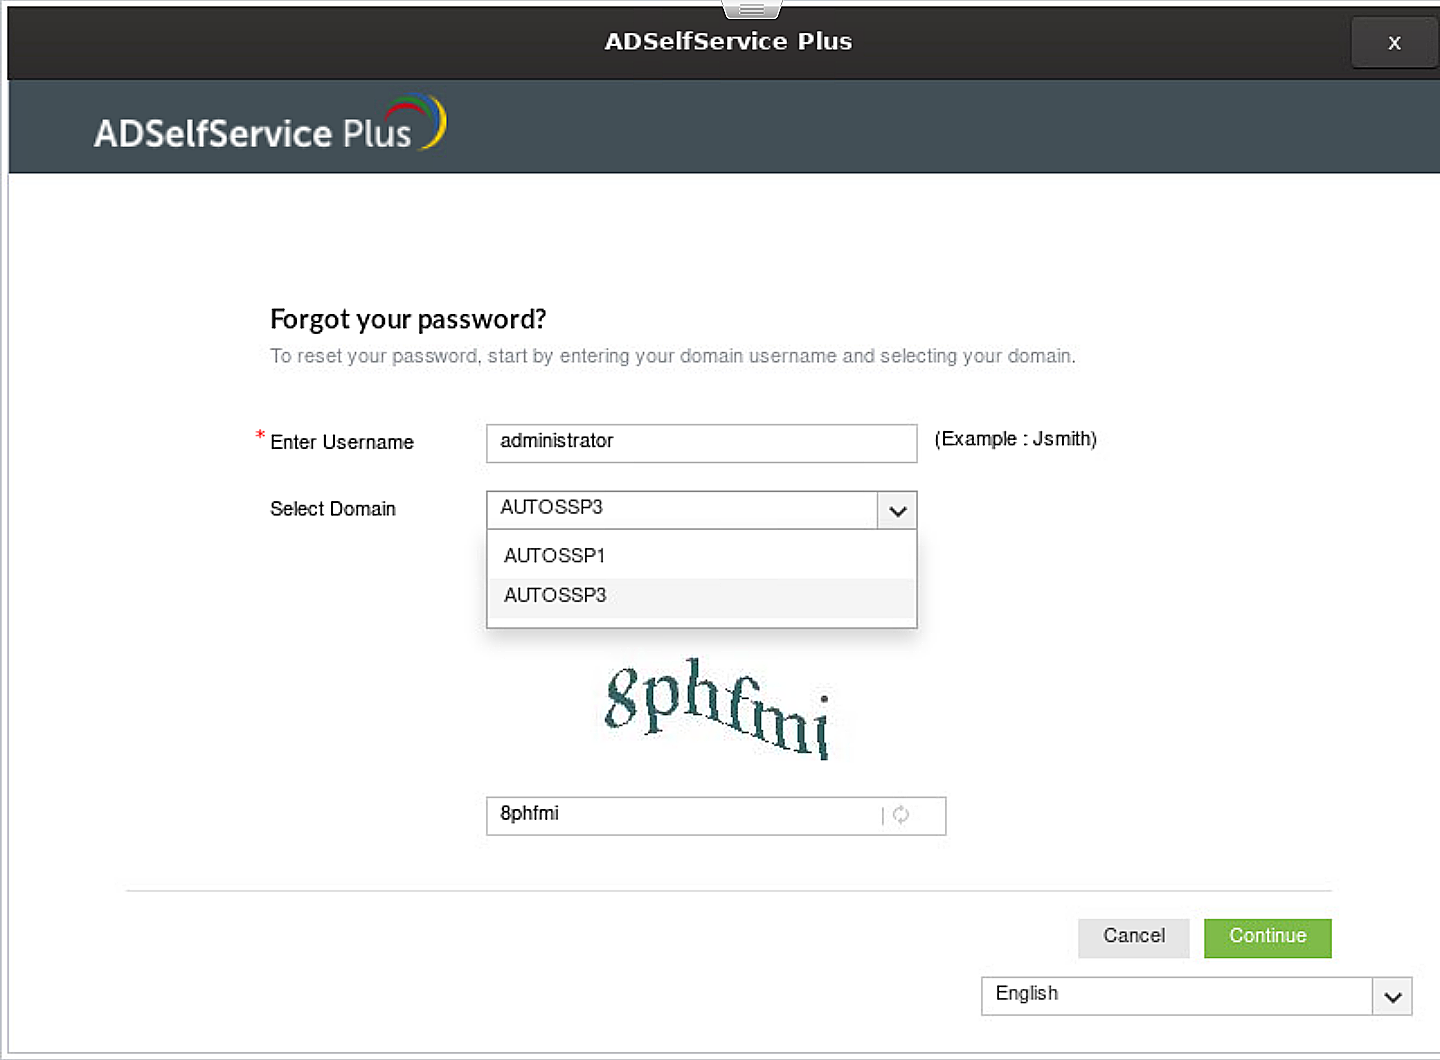Screen dimensions: 1440x1060
Task: Click the Select Domain label
Action: click(x=333, y=509)
